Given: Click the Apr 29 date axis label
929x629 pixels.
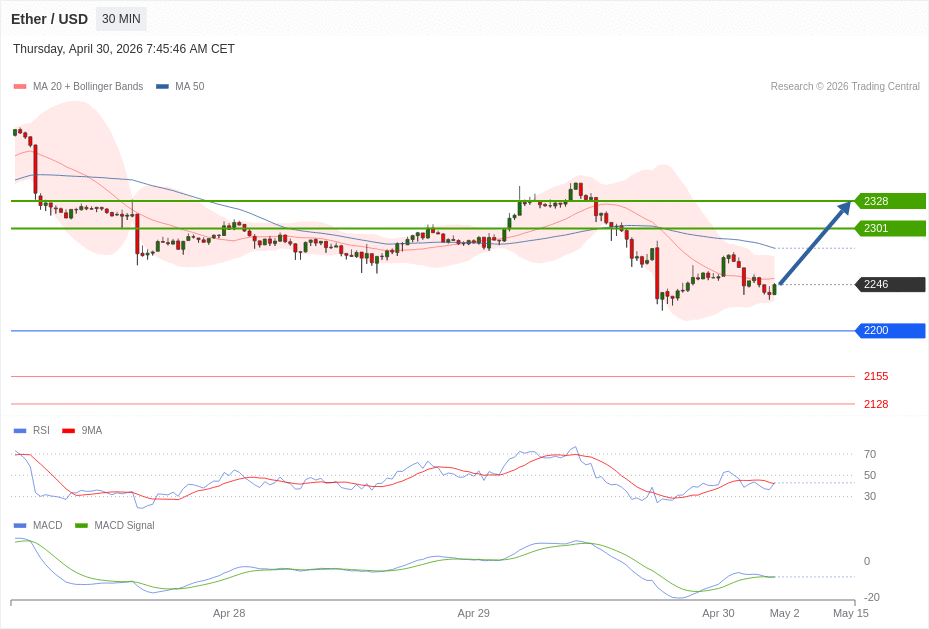Looking at the screenshot, I should pyautogui.click(x=474, y=613).
